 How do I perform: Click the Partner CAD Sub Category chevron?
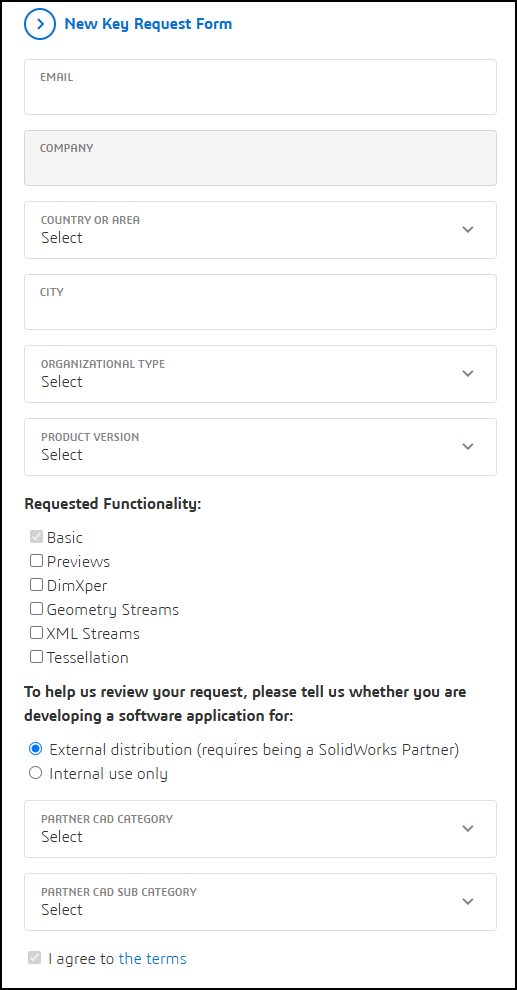(x=468, y=902)
